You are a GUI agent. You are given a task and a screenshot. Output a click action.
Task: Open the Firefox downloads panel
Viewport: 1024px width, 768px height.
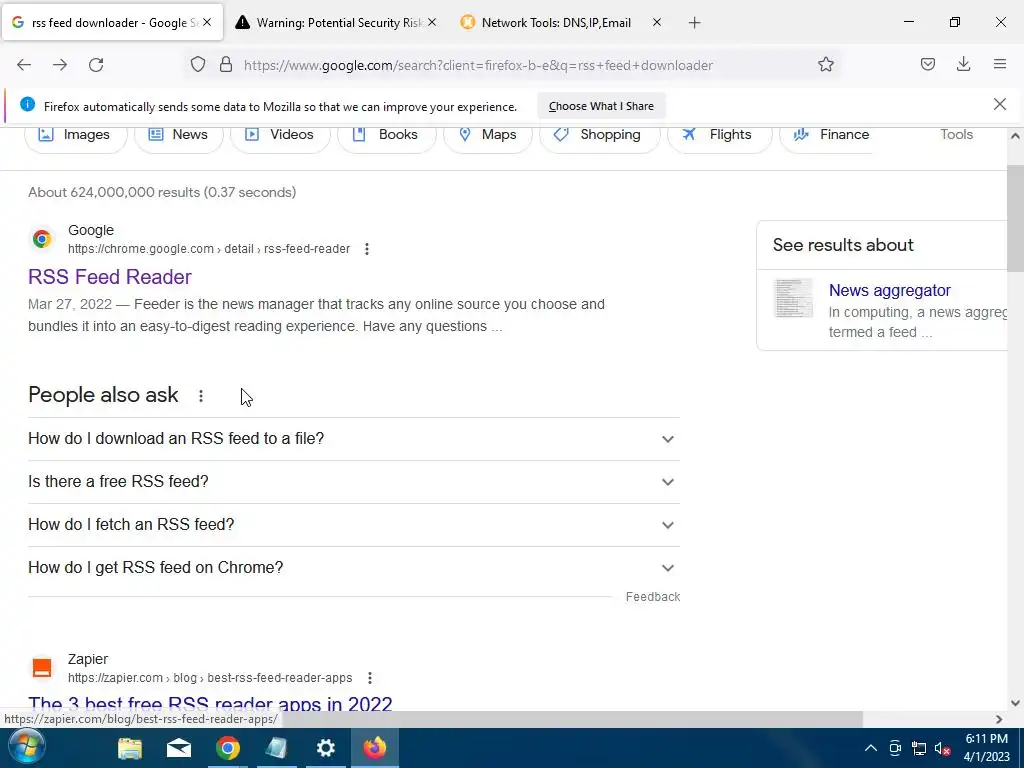[x=963, y=65]
